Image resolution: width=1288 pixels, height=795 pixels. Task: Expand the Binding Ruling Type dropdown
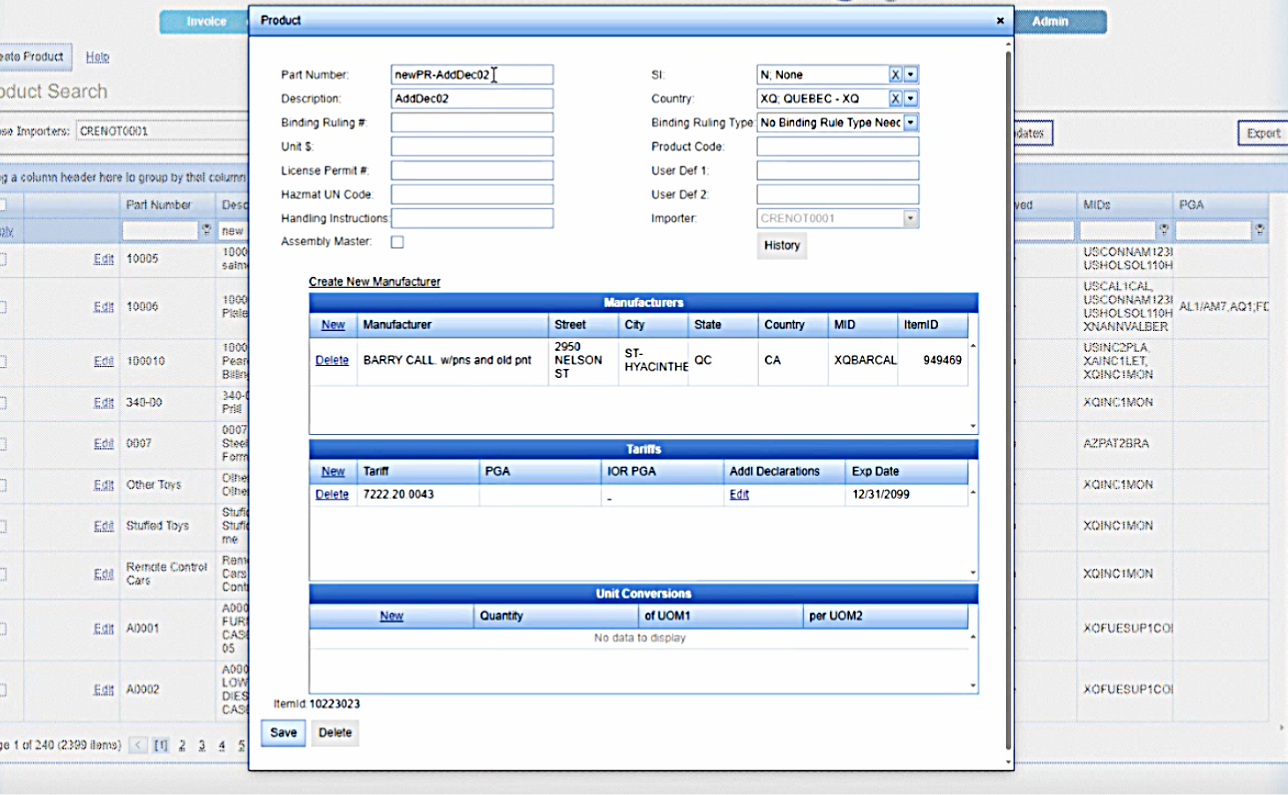[x=911, y=123]
